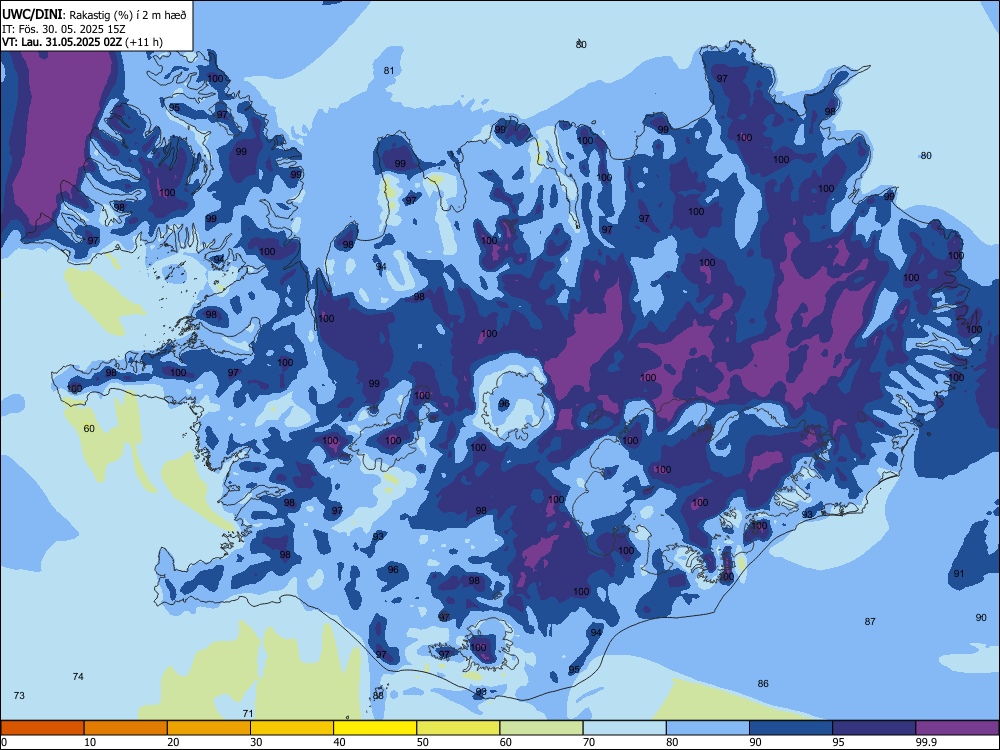The width and height of the screenshot is (1000, 750).
Task: Click the "71" value on the map
Action: click(248, 714)
